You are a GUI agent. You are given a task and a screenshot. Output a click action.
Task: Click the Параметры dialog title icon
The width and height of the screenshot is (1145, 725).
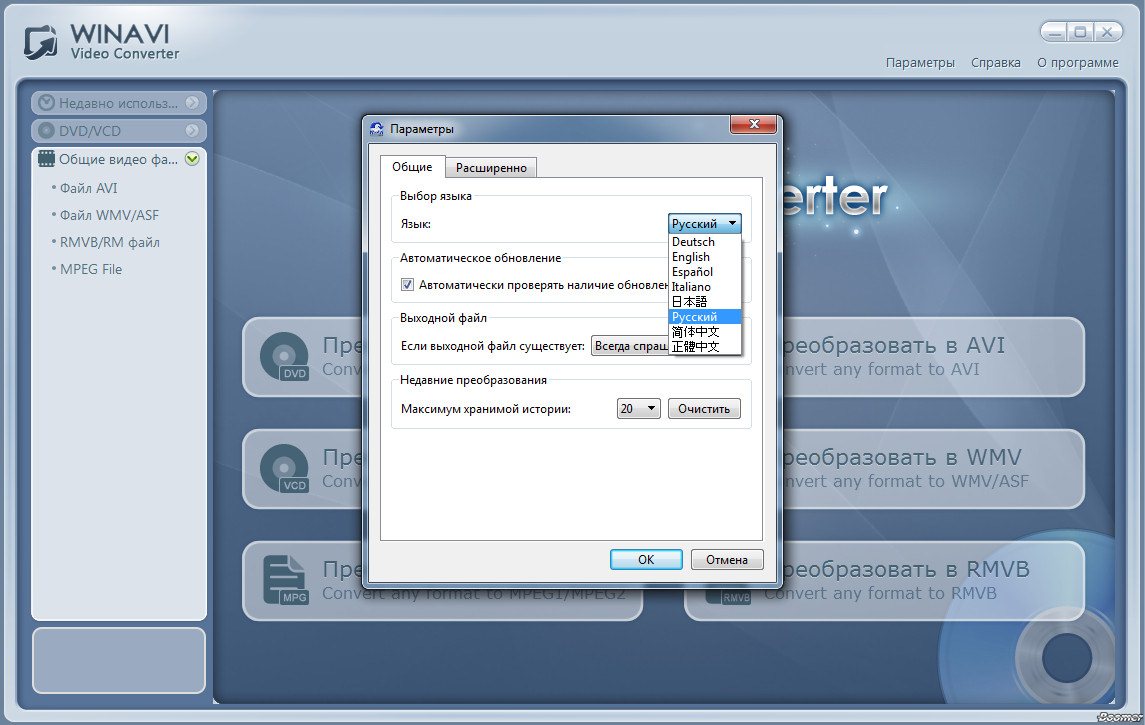pos(376,129)
